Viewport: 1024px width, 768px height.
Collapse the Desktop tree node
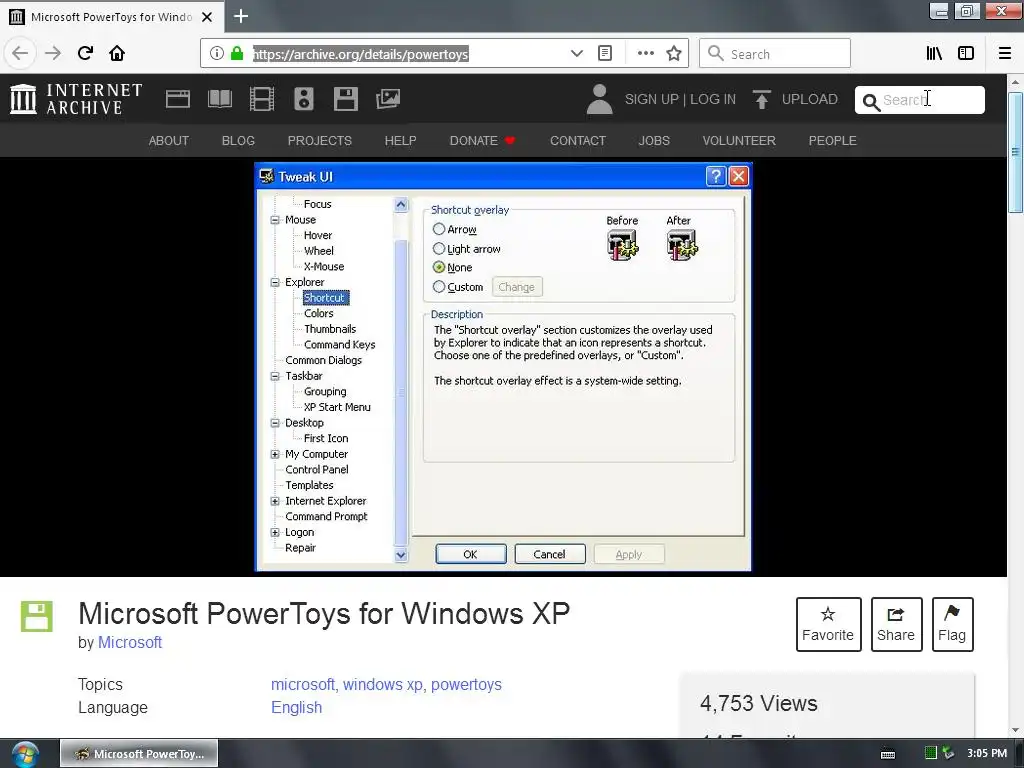275,423
